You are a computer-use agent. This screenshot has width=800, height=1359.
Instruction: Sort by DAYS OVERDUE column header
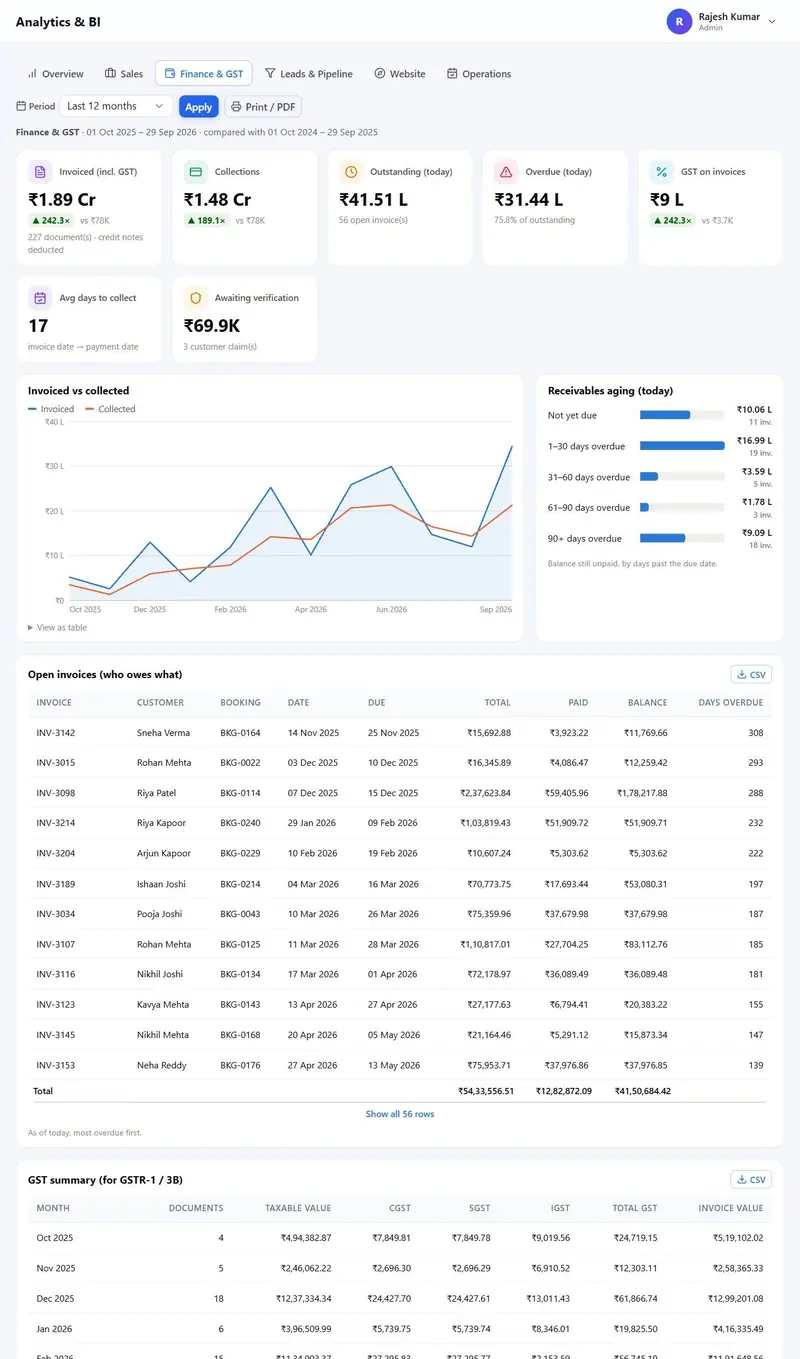[x=730, y=703]
